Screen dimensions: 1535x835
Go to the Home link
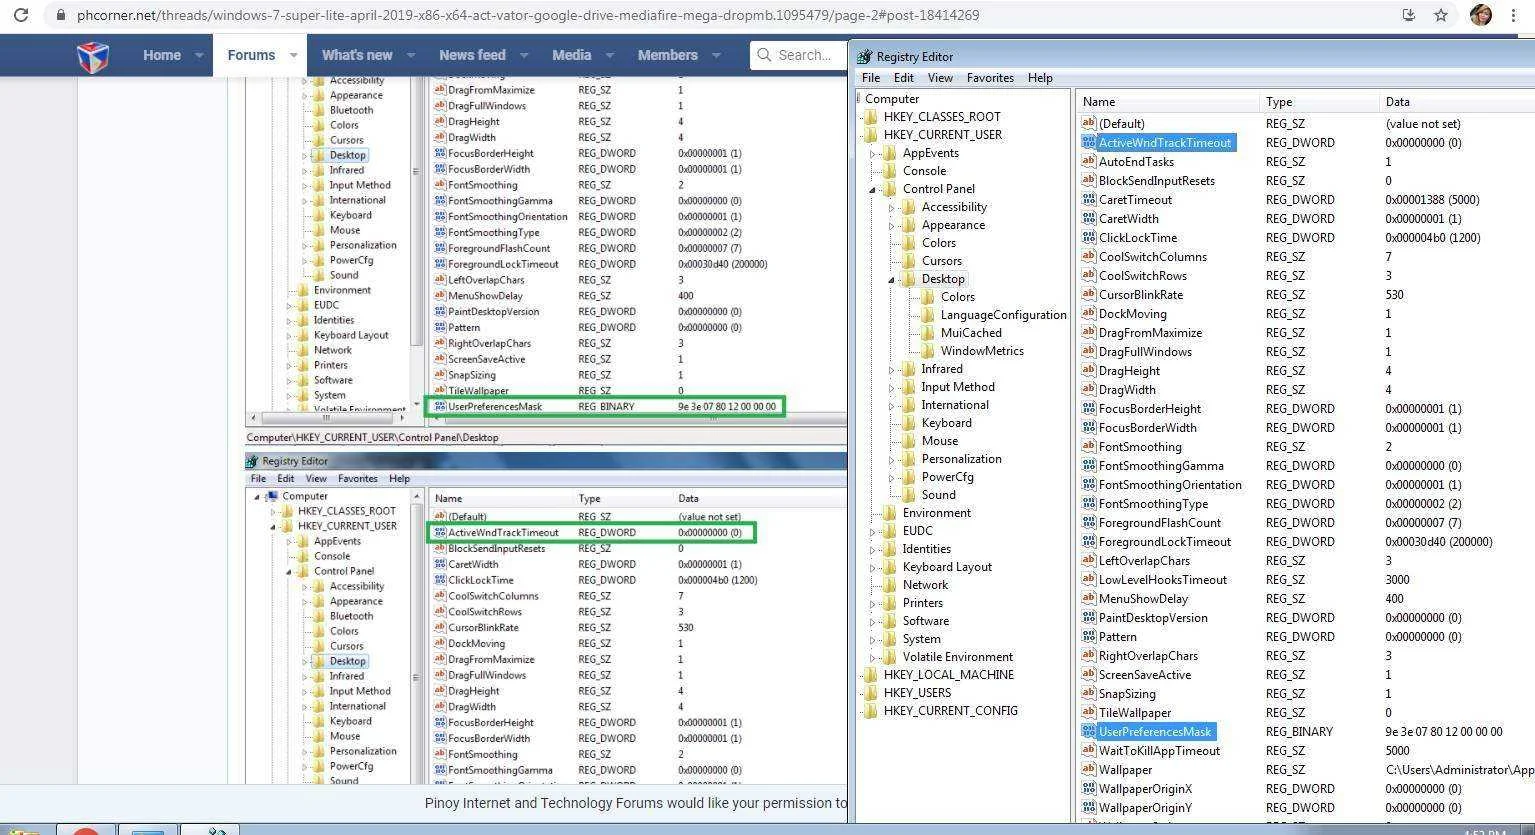(162, 56)
